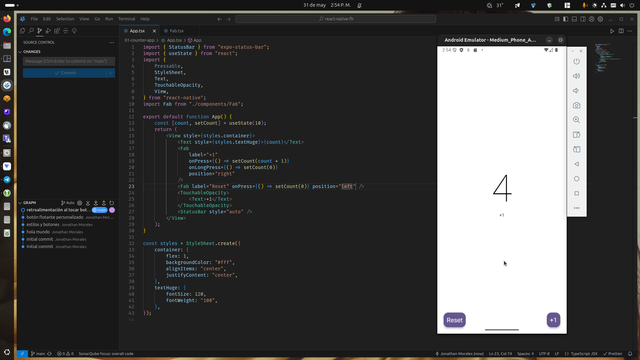Click the Pull icon in Graph header
This screenshot has height=360, width=640.
[96, 203]
